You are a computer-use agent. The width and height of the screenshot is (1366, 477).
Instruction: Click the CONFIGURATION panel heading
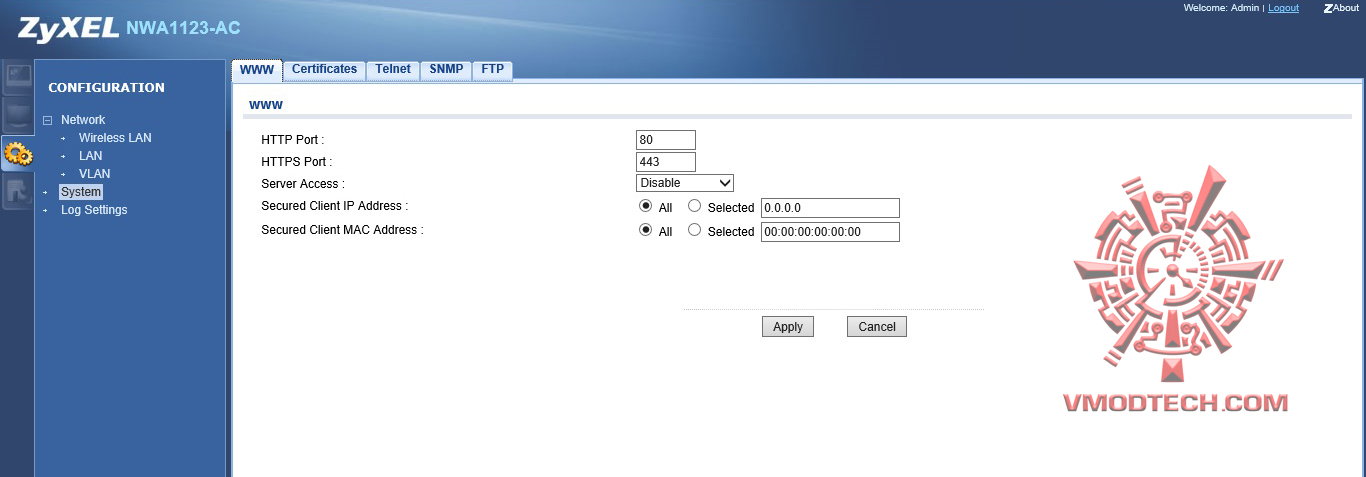pos(106,88)
